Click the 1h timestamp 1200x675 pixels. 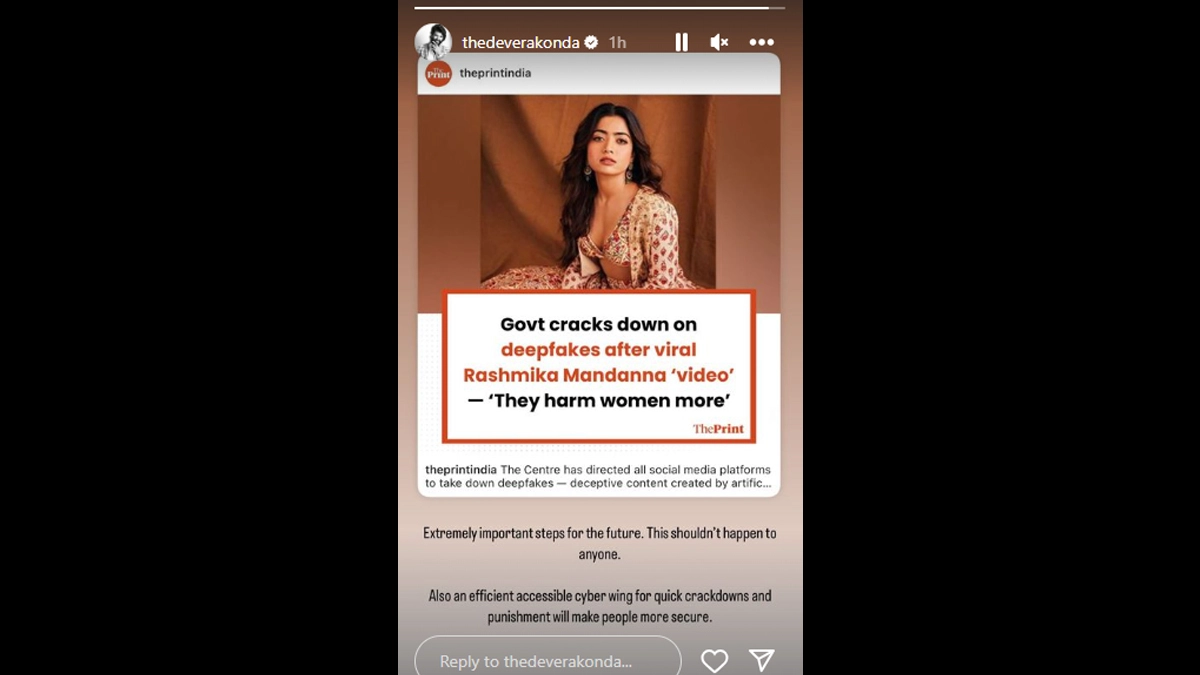coord(617,42)
